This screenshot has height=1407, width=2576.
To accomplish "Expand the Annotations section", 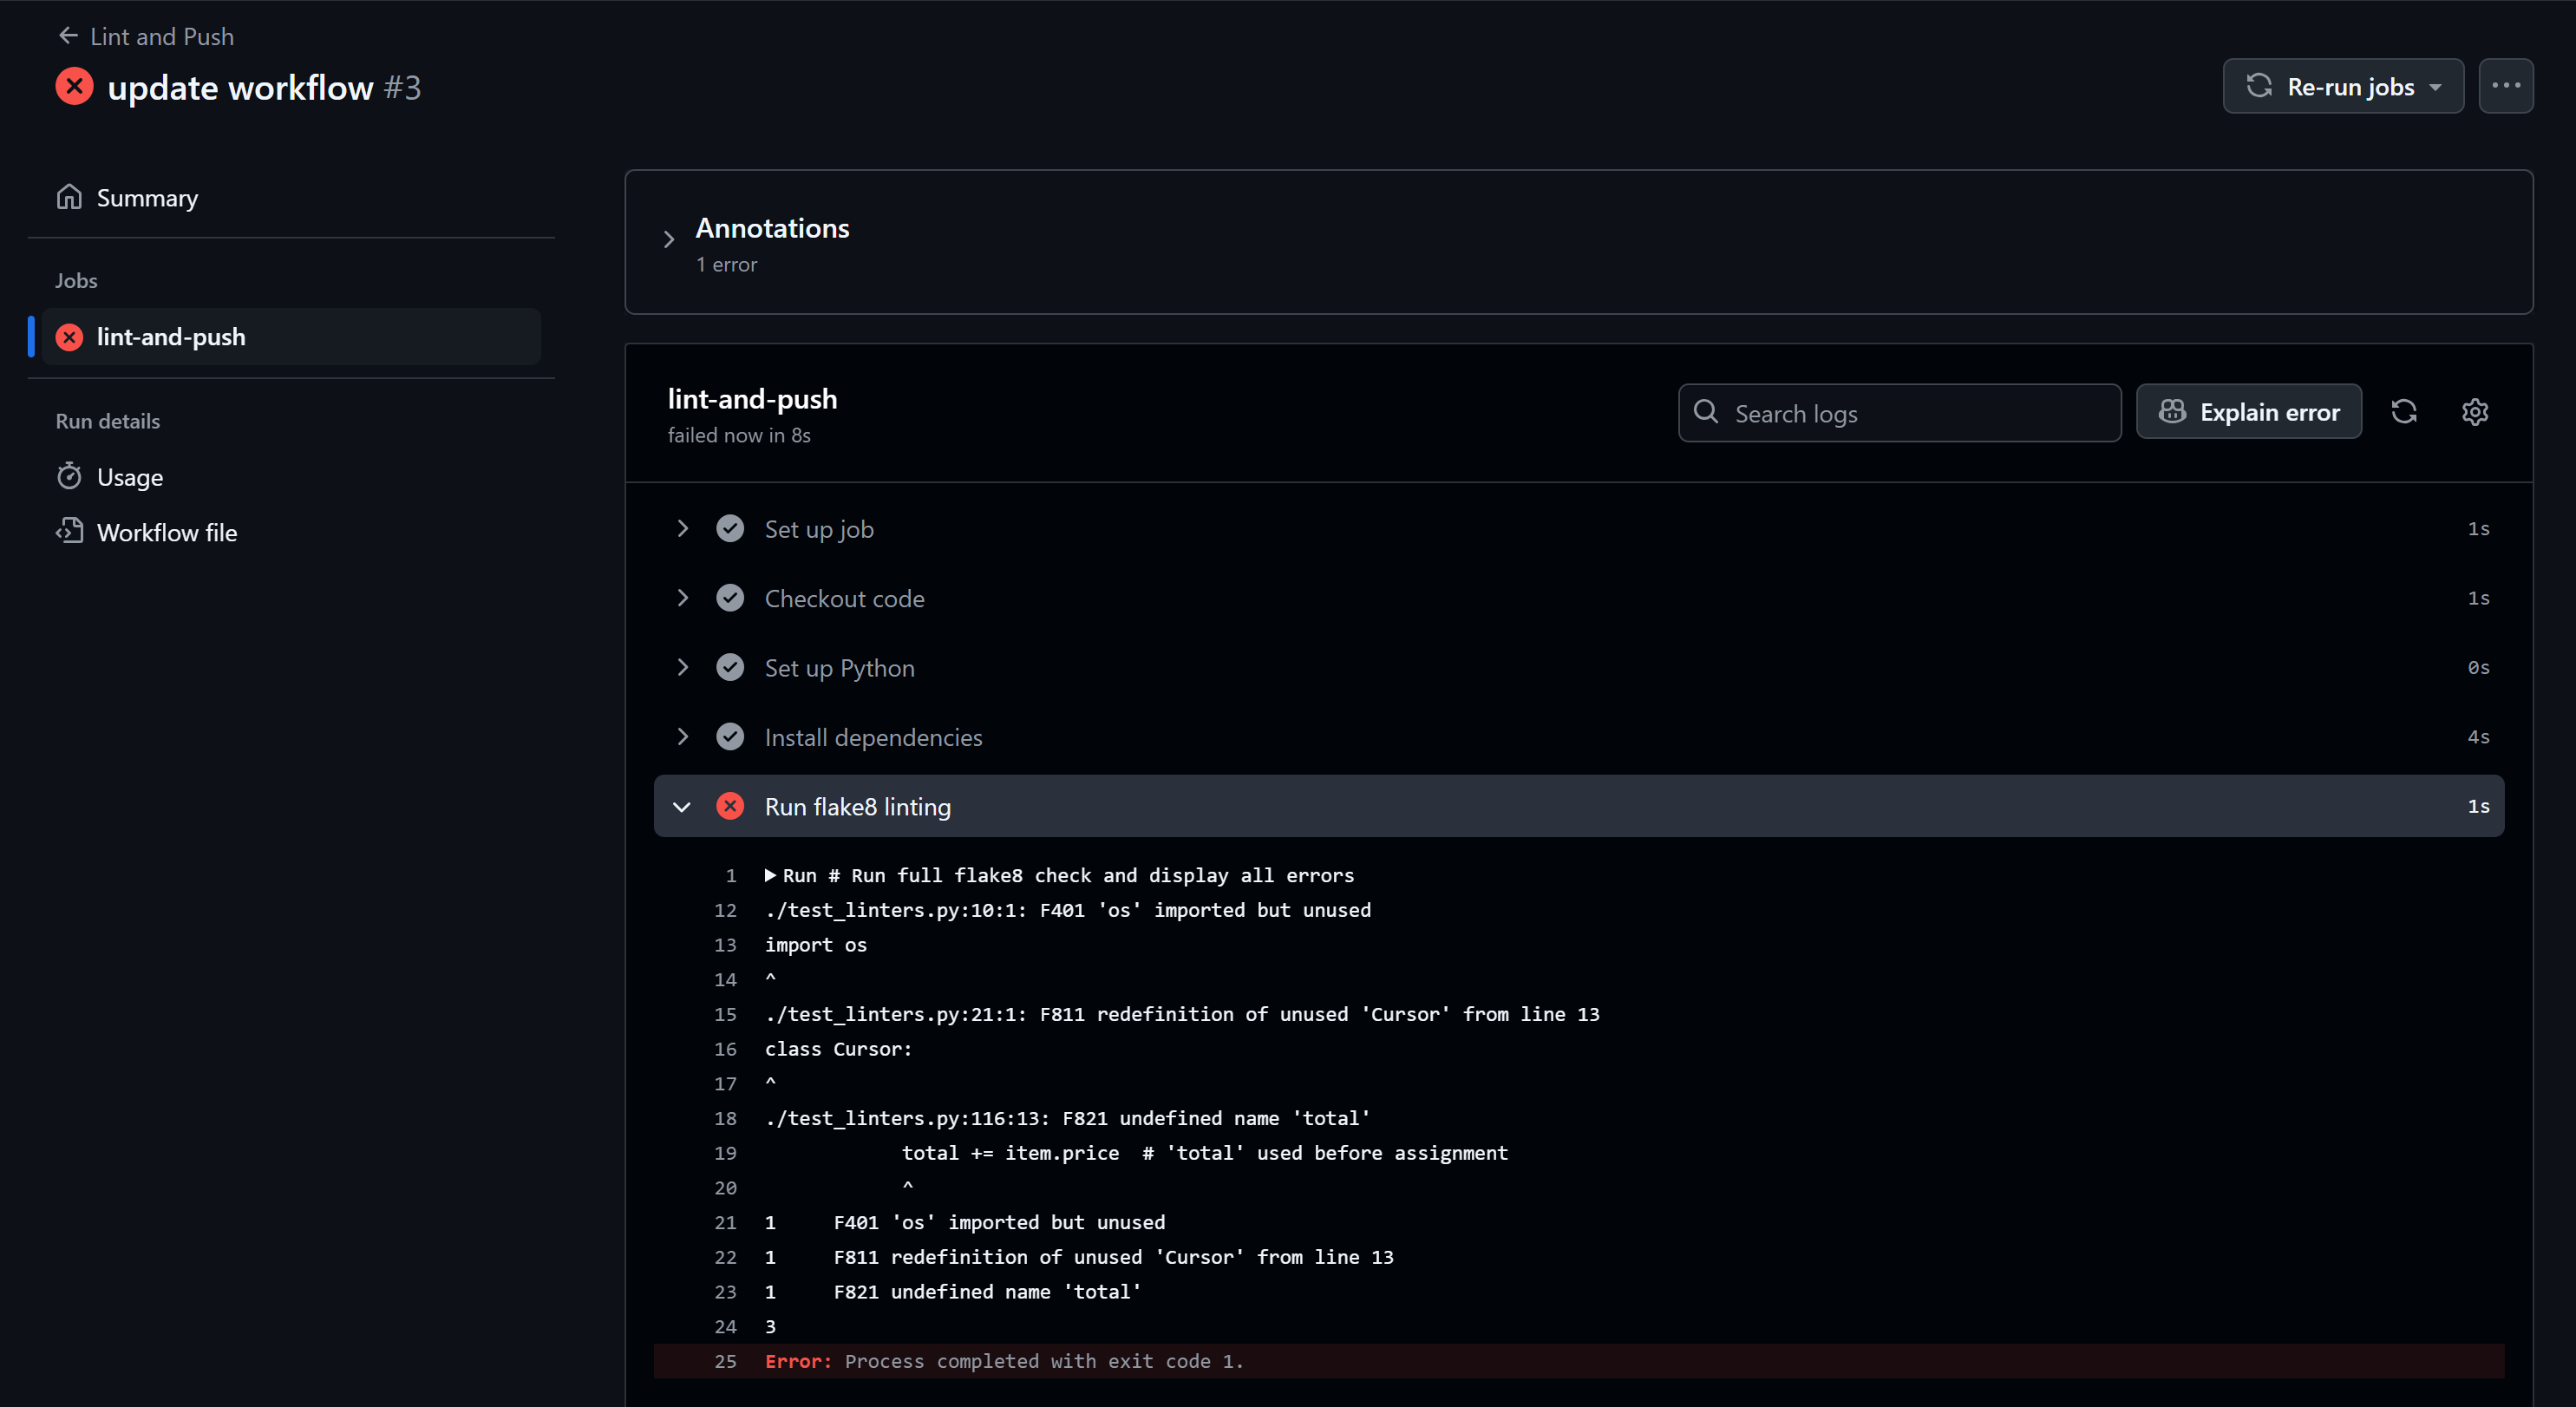I will tap(669, 240).
